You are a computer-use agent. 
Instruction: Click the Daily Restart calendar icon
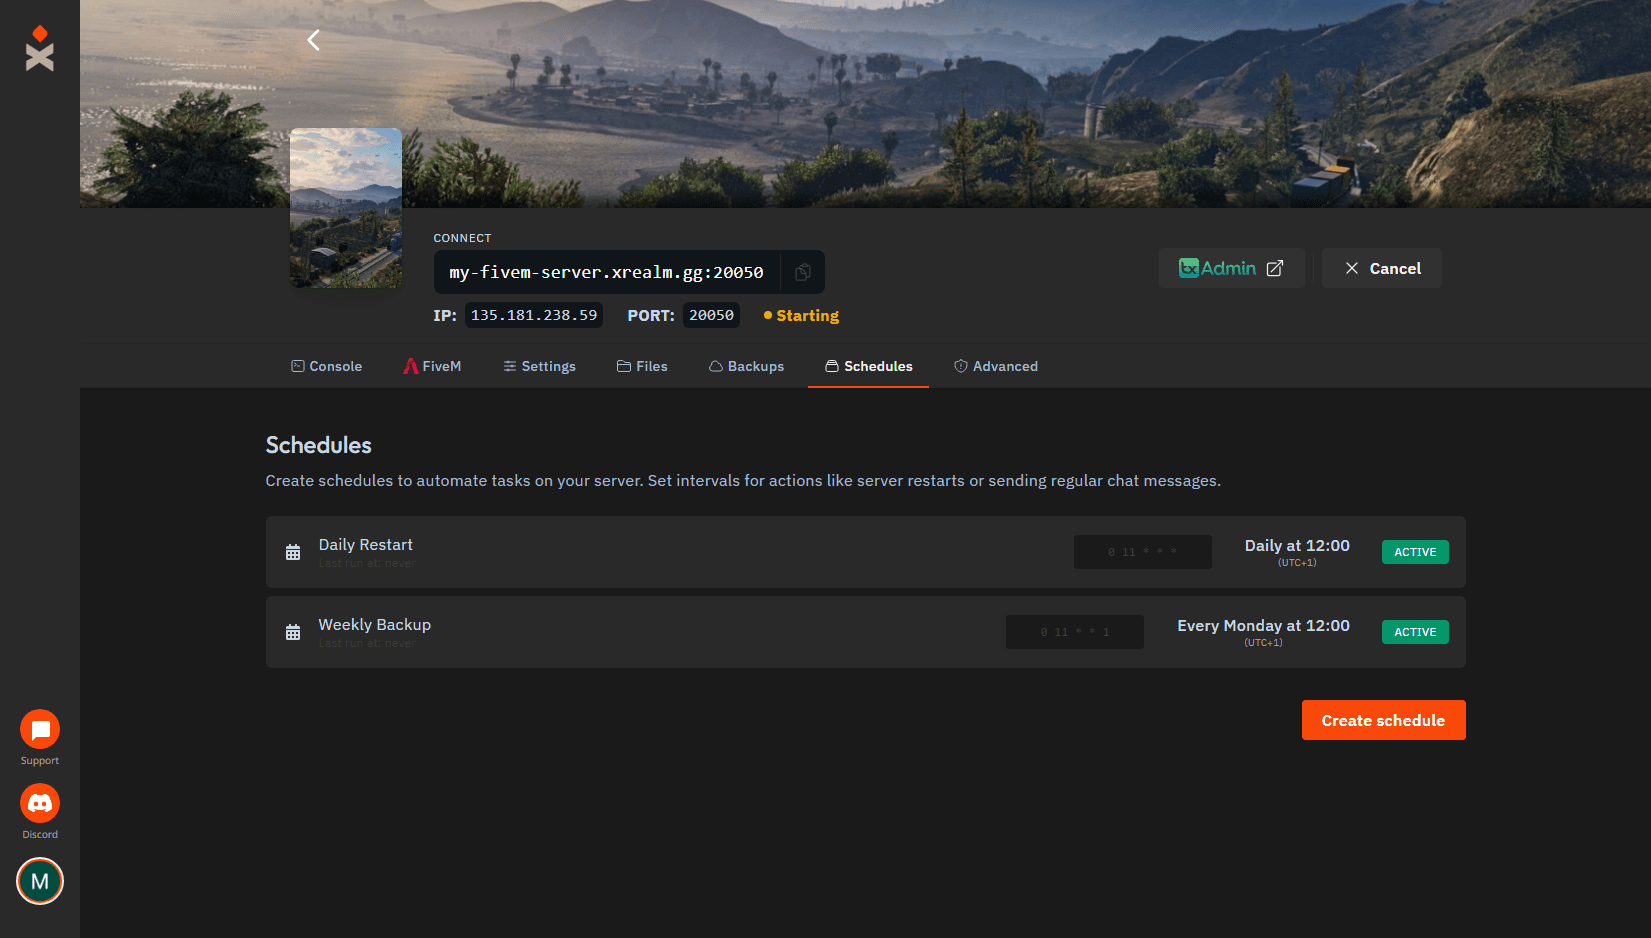coord(293,552)
